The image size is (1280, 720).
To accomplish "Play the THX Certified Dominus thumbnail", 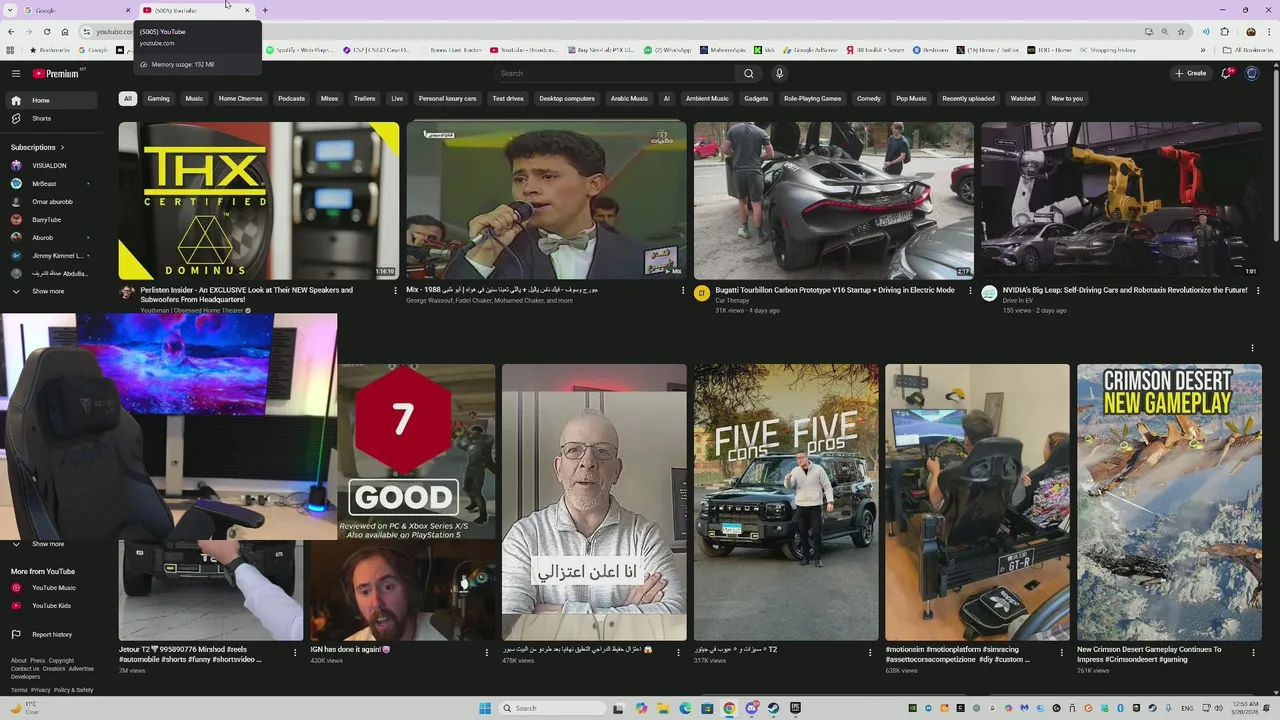I will click(x=259, y=201).
